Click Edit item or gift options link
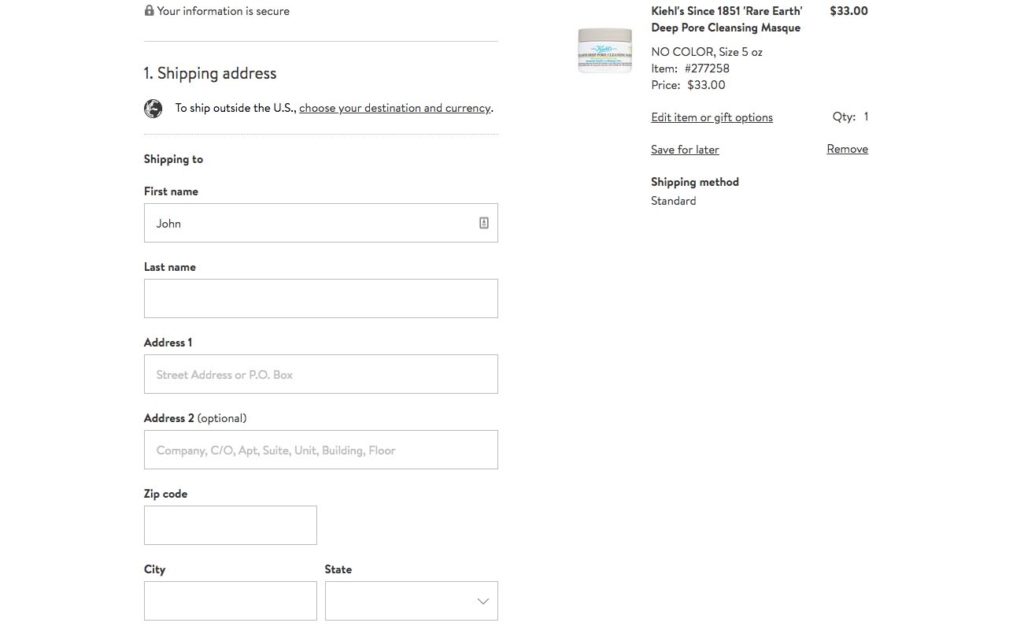 pyautogui.click(x=711, y=118)
